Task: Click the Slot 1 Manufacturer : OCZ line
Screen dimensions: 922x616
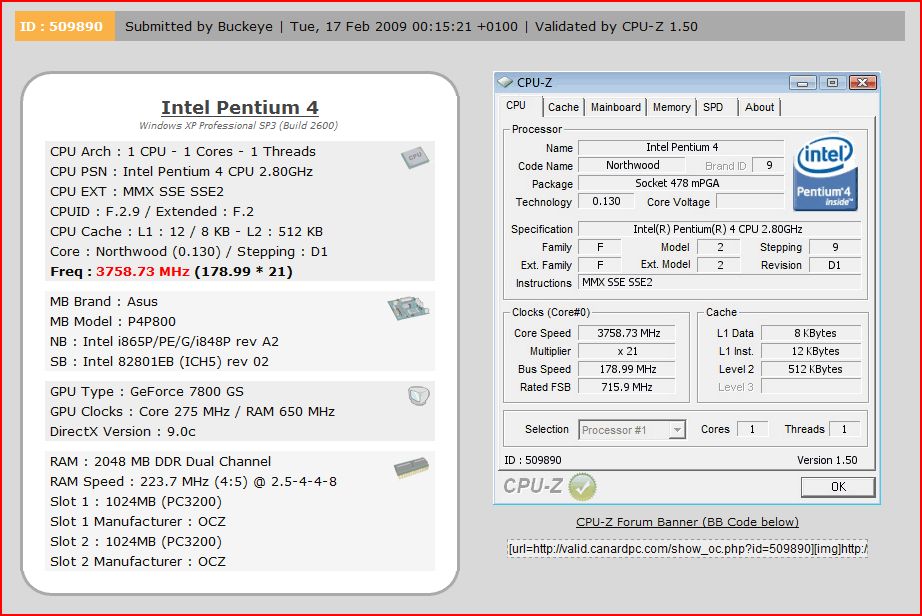Action: (138, 521)
